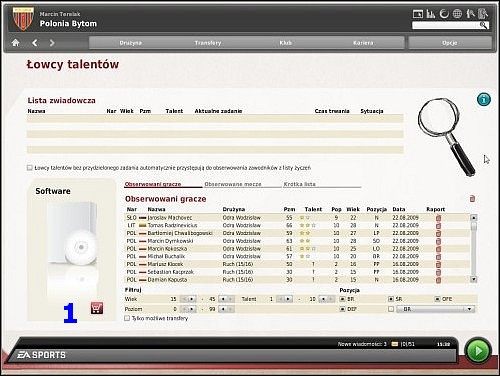Open the report for Damian Kapusta

tap(438, 280)
